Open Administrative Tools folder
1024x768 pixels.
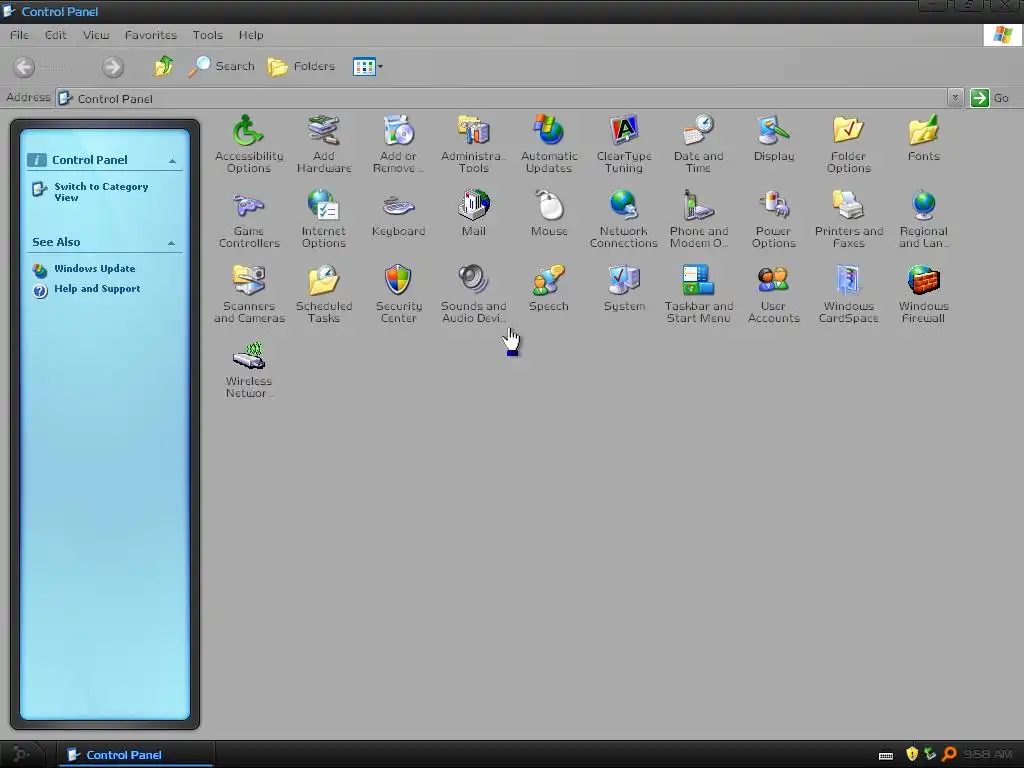tap(473, 144)
